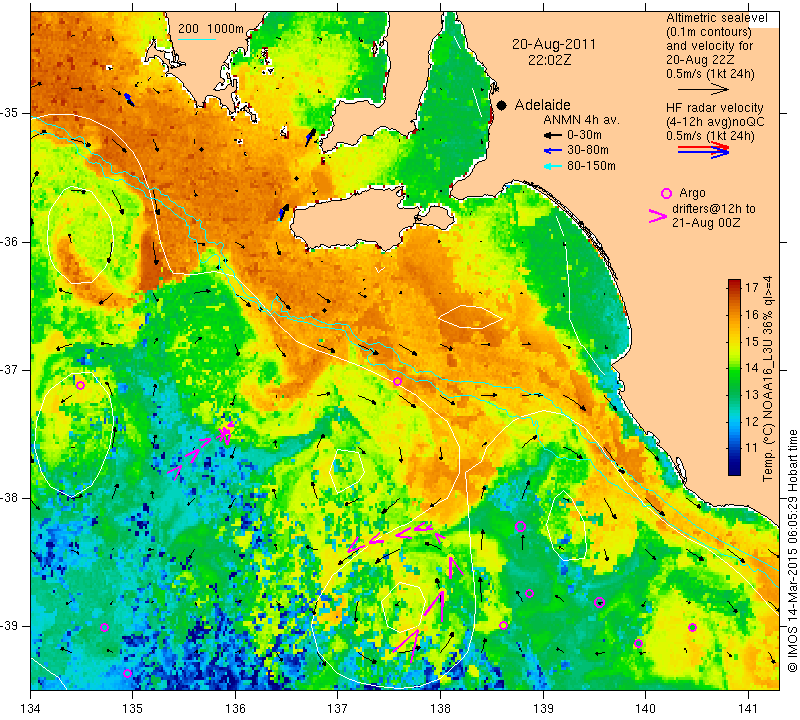The height and width of the screenshot is (720, 800).
Task: Click the 11 colorbar tick label
Action: (x=752, y=448)
